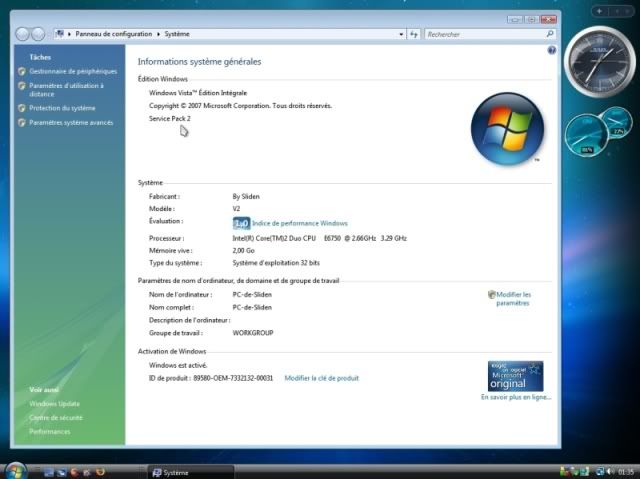The width and height of the screenshot is (640, 479).
Task: Click Système breadcrumb in address bar
Action: (177, 34)
